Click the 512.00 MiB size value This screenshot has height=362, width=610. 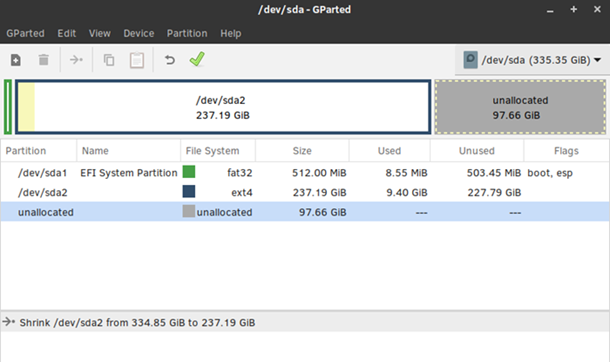(x=319, y=173)
